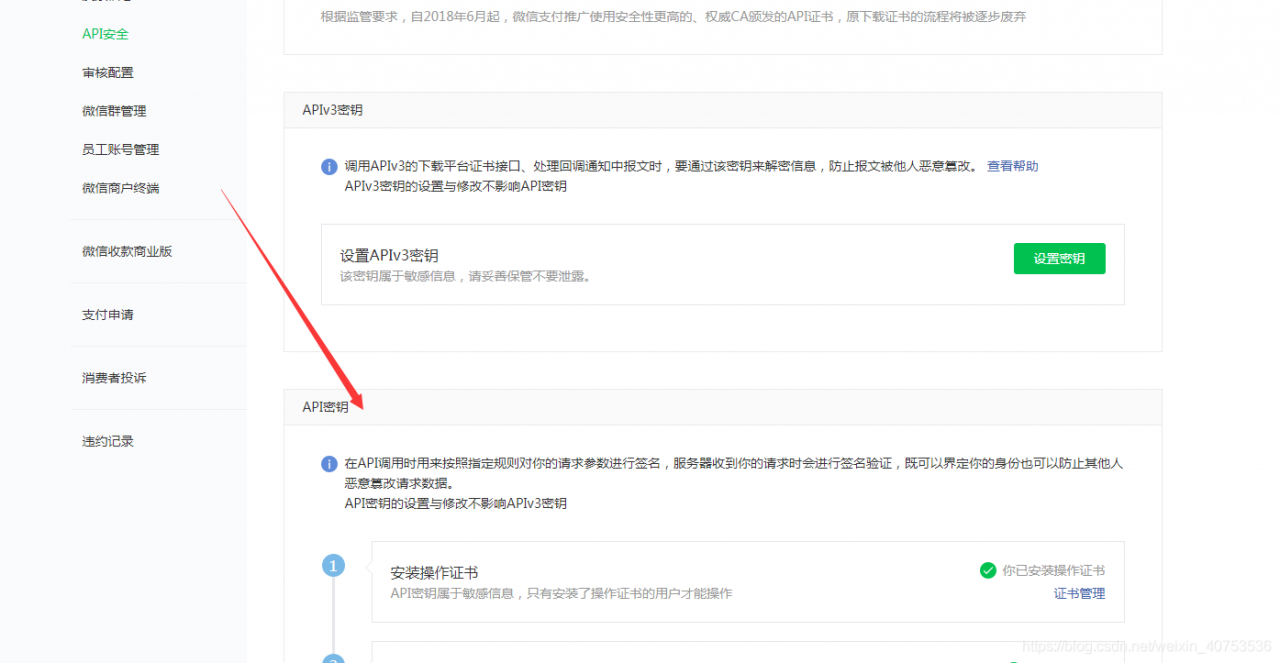This screenshot has width=1280, height=663.
Task: Go to 微信群管理 menu item
Action: click(114, 111)
